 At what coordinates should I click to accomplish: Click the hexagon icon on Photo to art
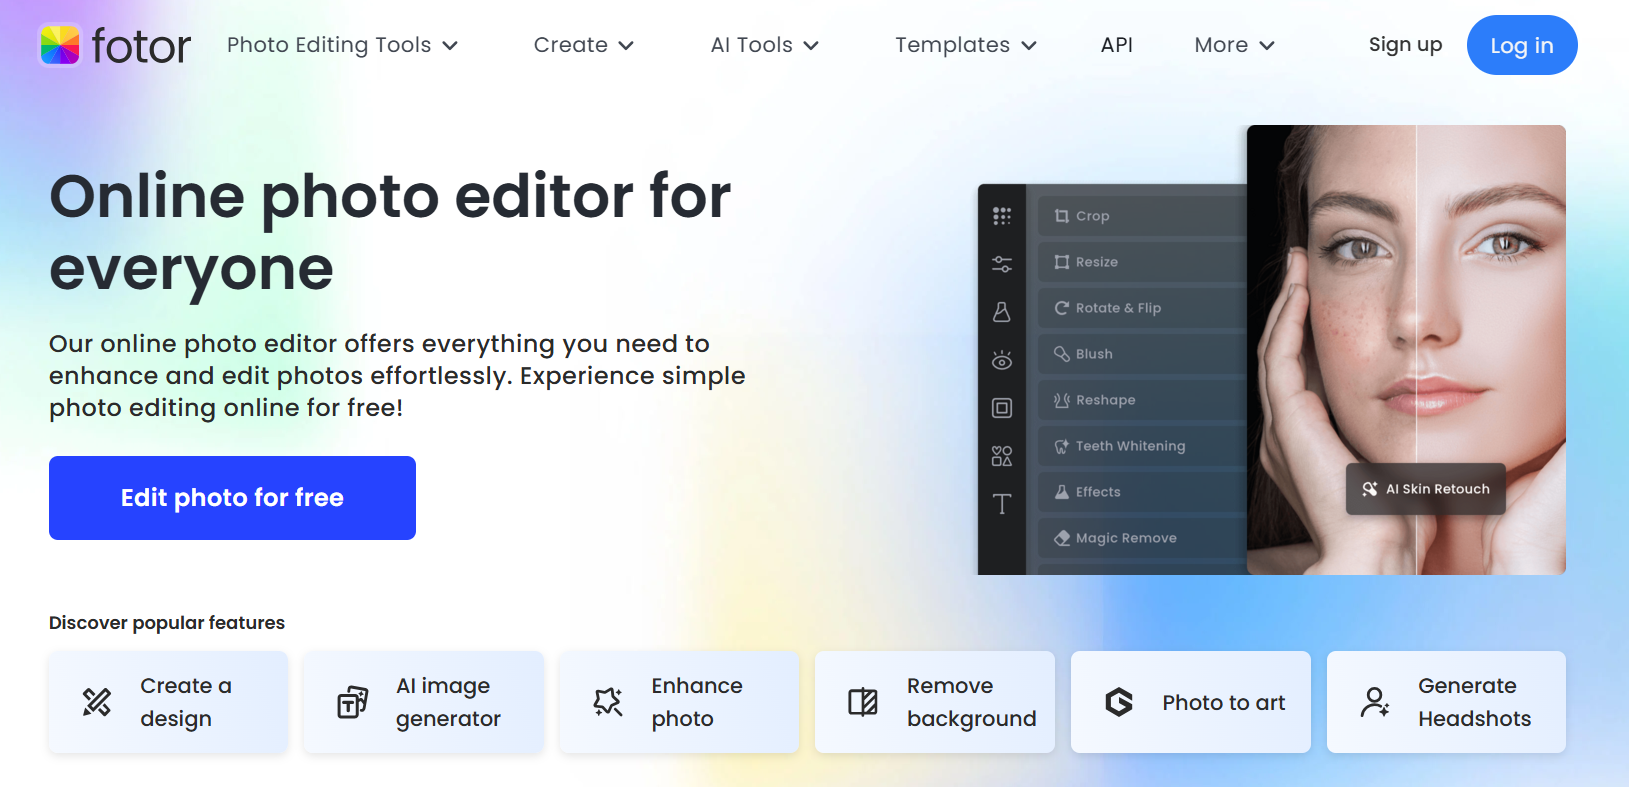pos(1119,702)
